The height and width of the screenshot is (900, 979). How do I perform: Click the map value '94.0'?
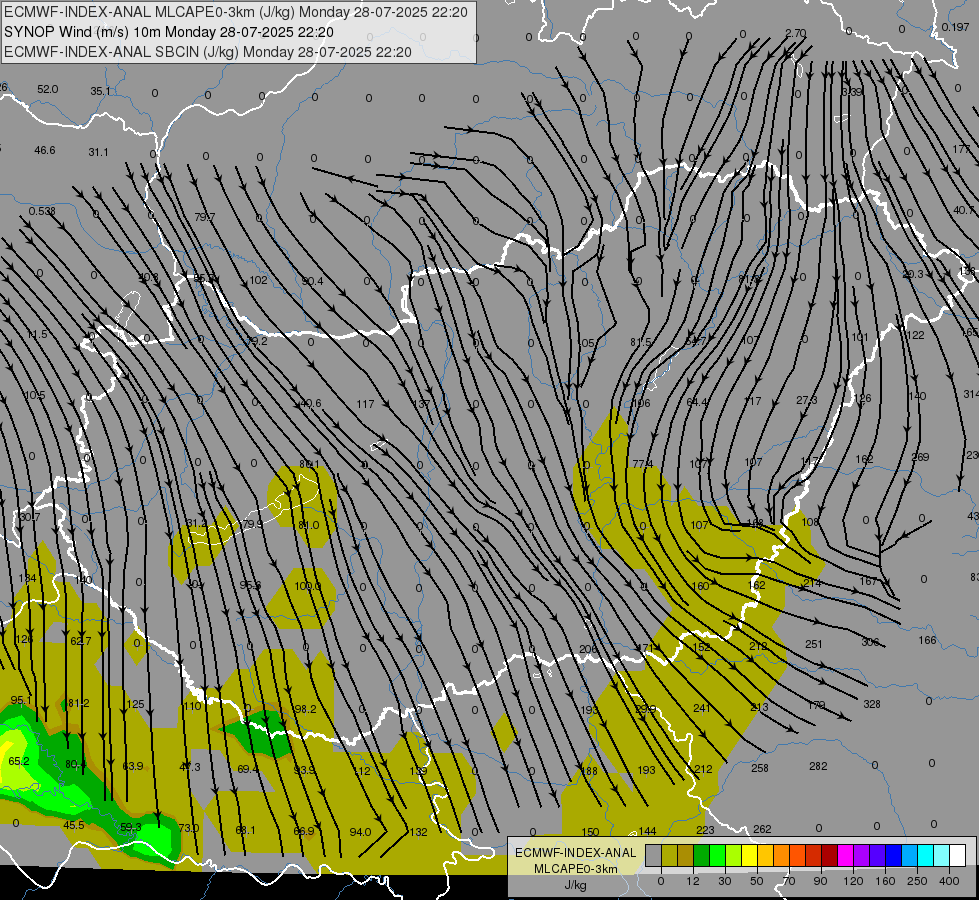360,832
